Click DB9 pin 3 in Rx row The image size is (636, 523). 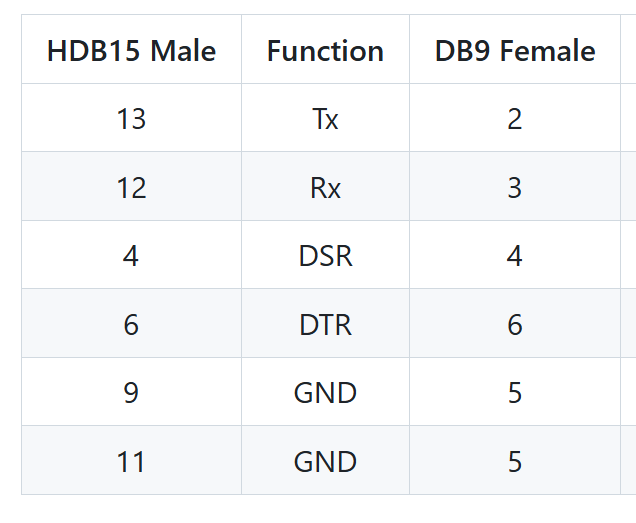pos(515,187)
